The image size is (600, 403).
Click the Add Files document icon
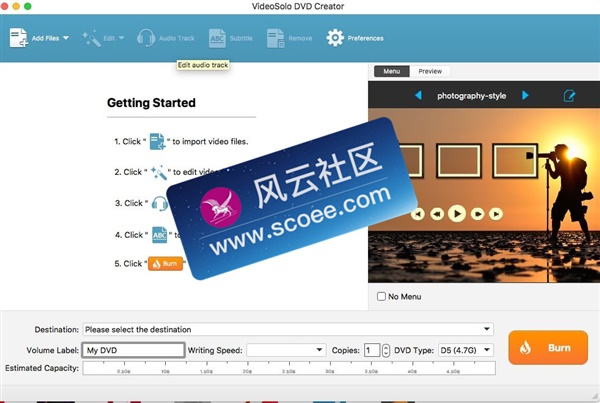click(x=18, y=38)
